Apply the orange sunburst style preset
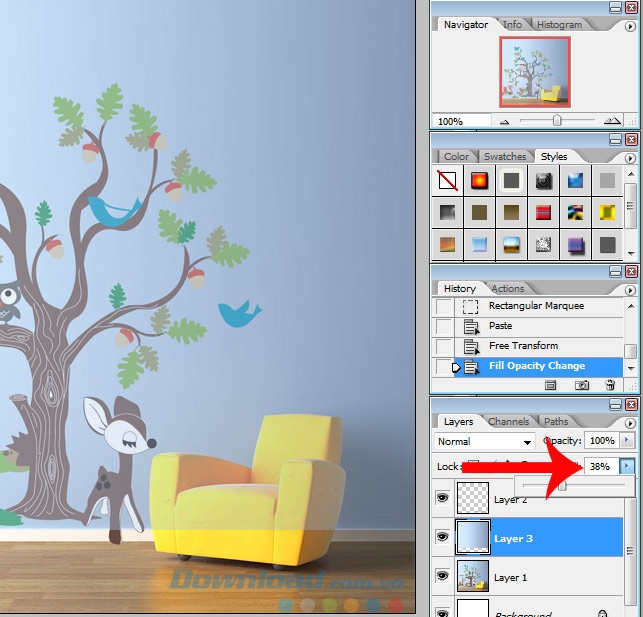The width and height of the screenshot is (643, 617). (479, 181)
